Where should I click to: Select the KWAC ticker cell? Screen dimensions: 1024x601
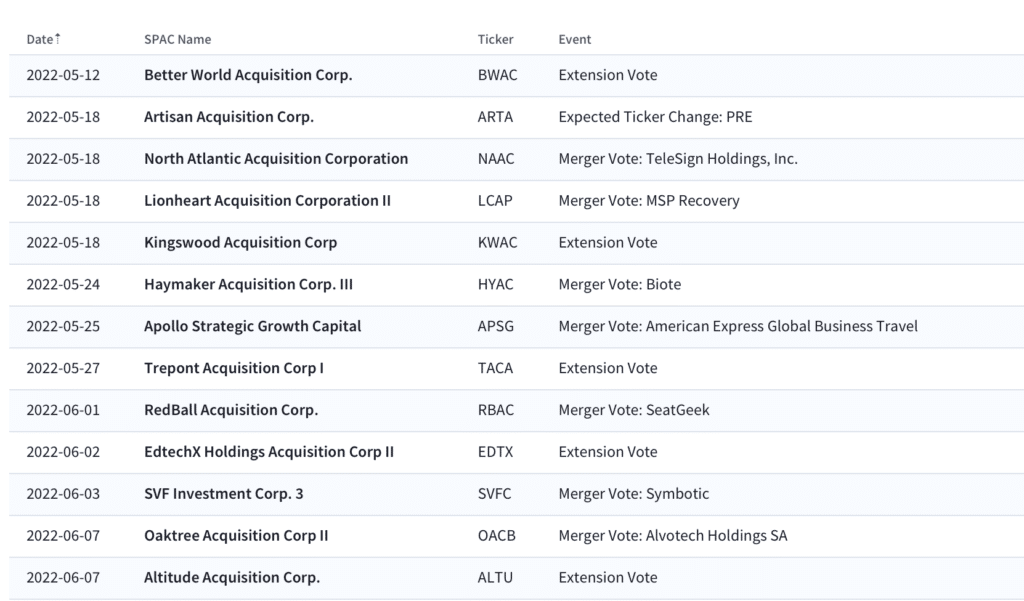click(x=498, y=242)
